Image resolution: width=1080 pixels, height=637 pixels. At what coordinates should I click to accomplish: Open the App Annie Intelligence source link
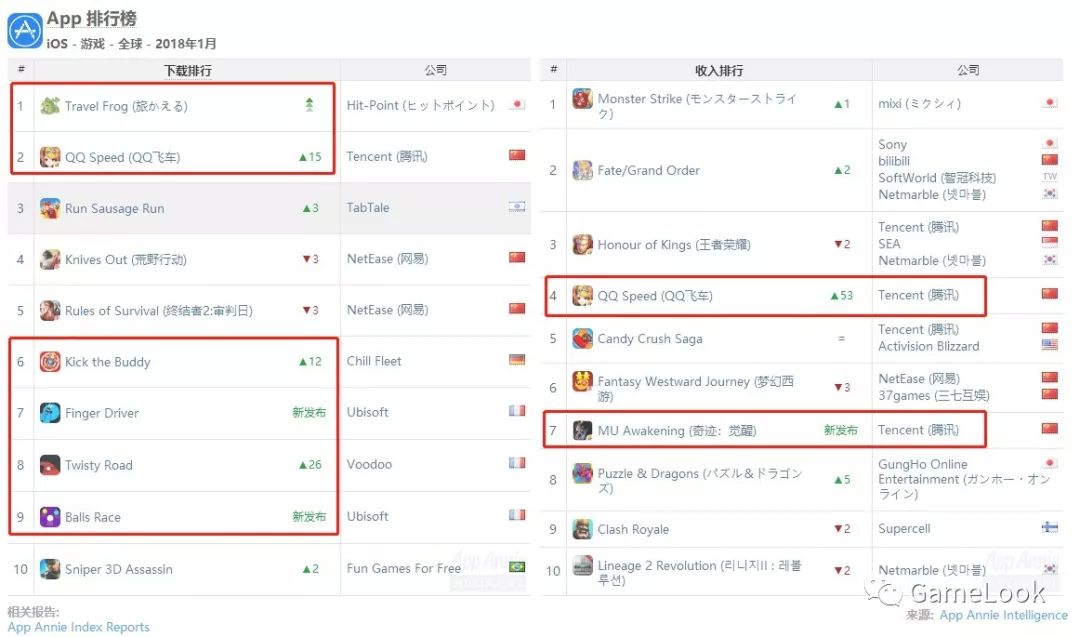1003,615
